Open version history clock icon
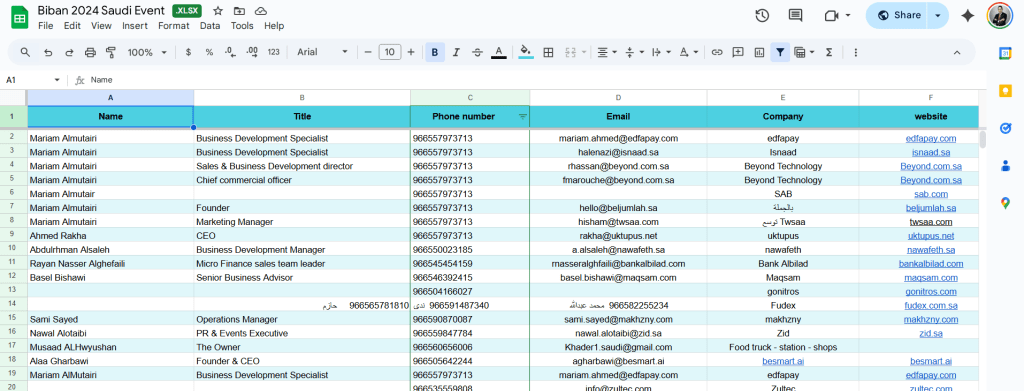The width and height of the screenshot is (1024, 391). click(x=762, y=16)
